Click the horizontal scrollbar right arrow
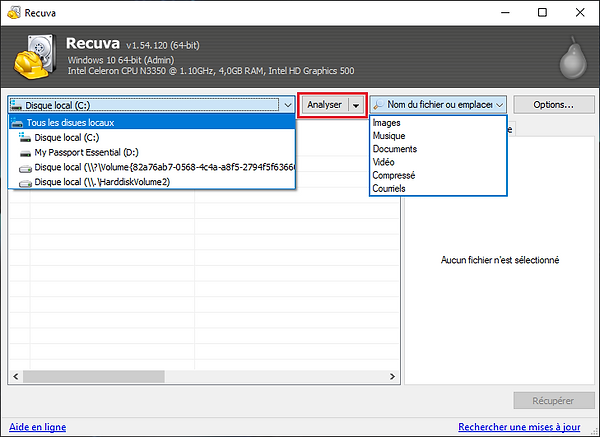Screen dimensions: 600x437 pyautogui.click(x=393, y=377)
